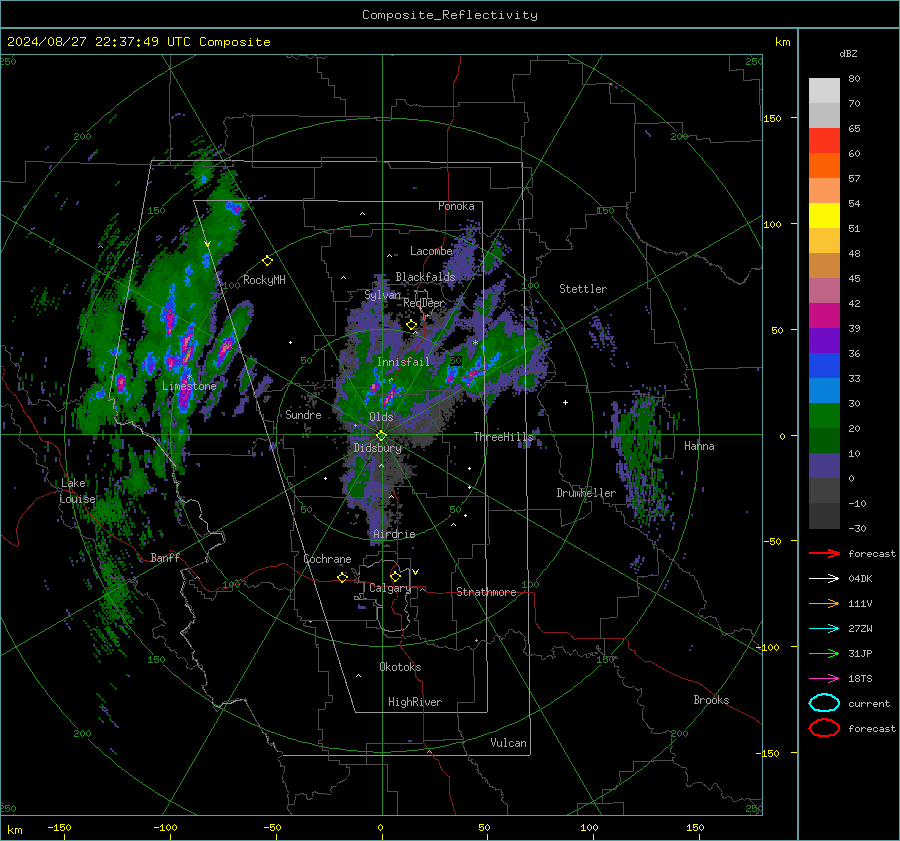This screenshot has height=841, width=900.
Task: Click the bright green 20–30 dBZ swatch
Action: pos(824,416)
